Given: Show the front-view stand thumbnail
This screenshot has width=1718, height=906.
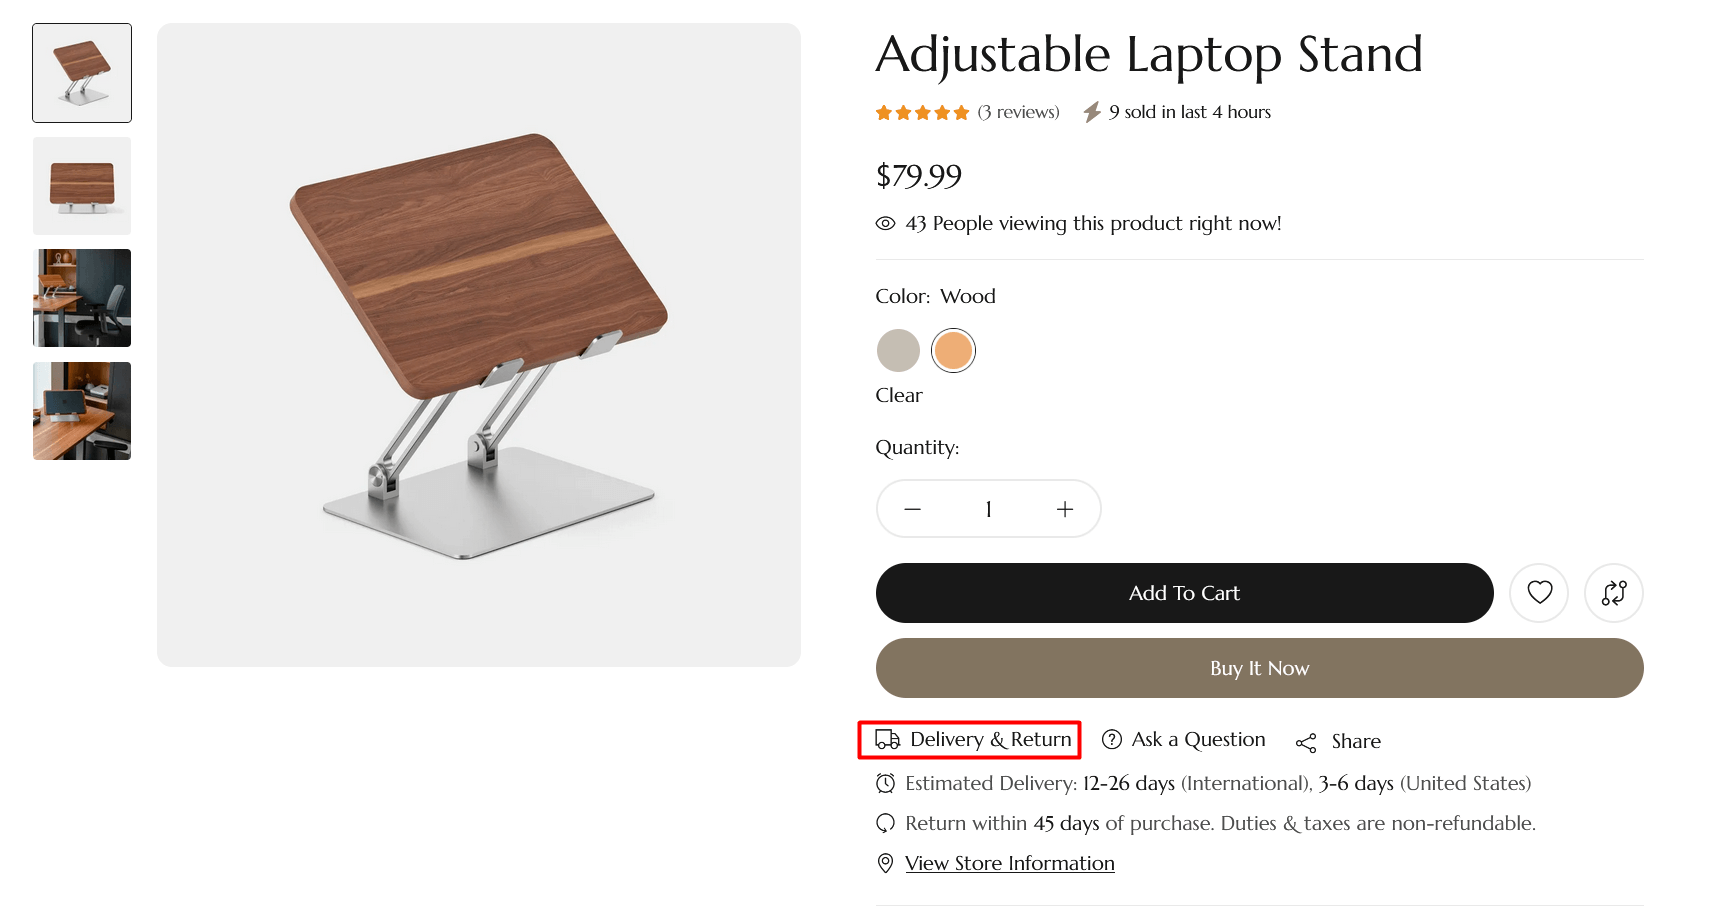Looking at the screenshot, I should point(82,186).
